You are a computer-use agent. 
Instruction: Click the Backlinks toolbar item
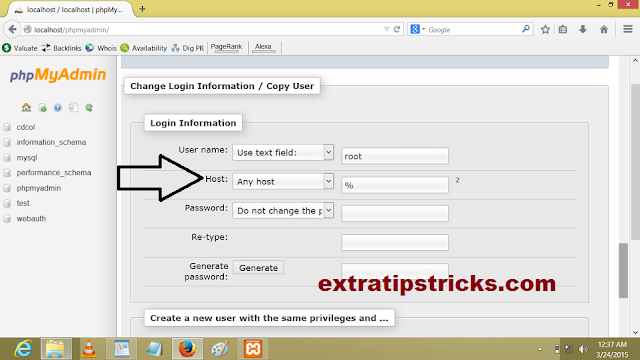[62, 48]
